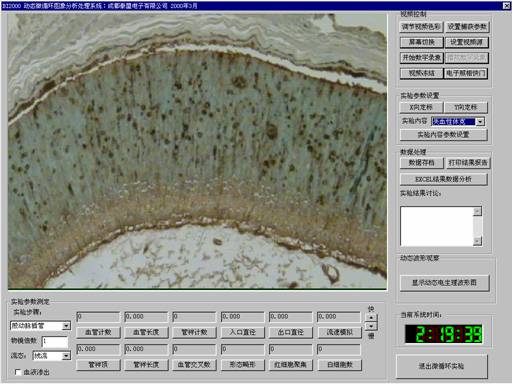Viewport: 512px width, 384px height.
Task: Open 设置捕获参数 capture settings
Action: pyautogui.click(x=467, y=27)
